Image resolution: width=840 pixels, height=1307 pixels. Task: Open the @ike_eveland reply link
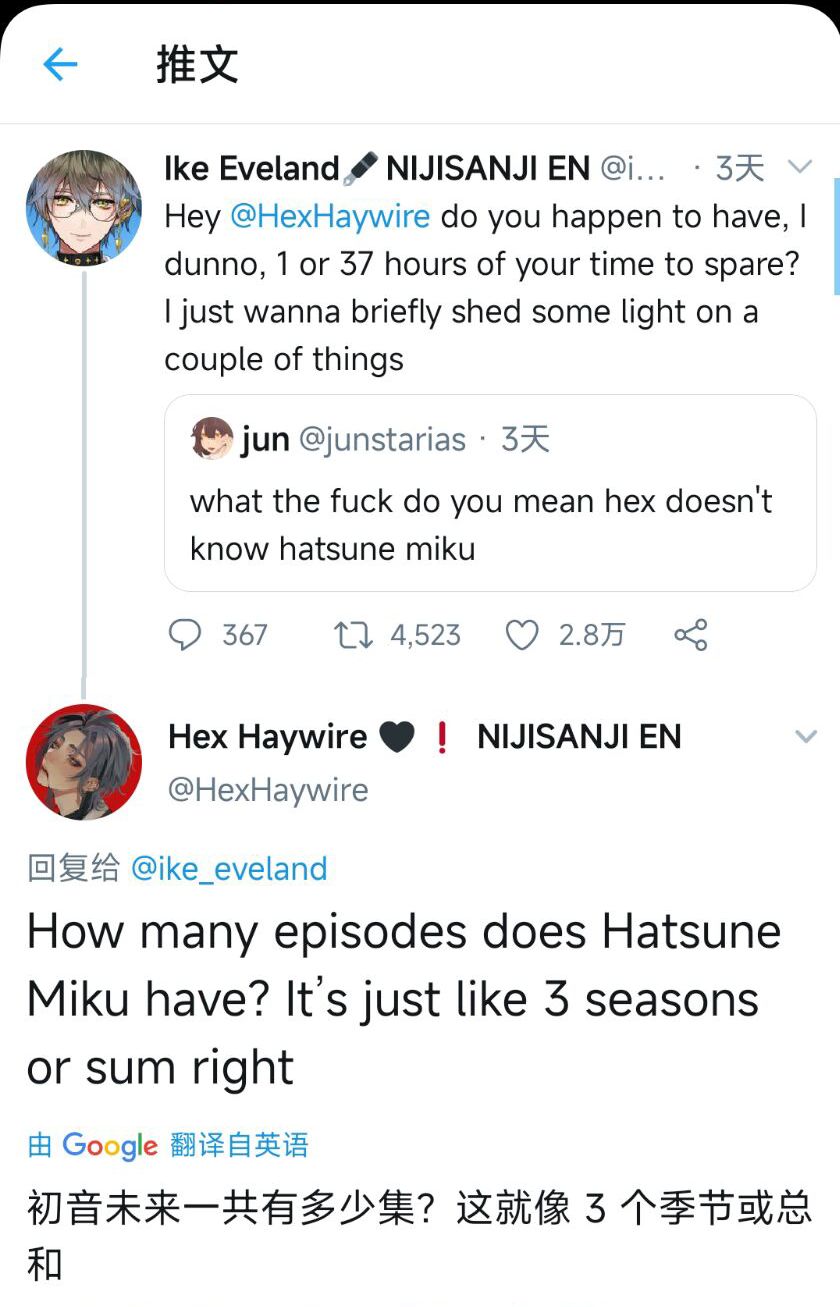pos(229,868)
